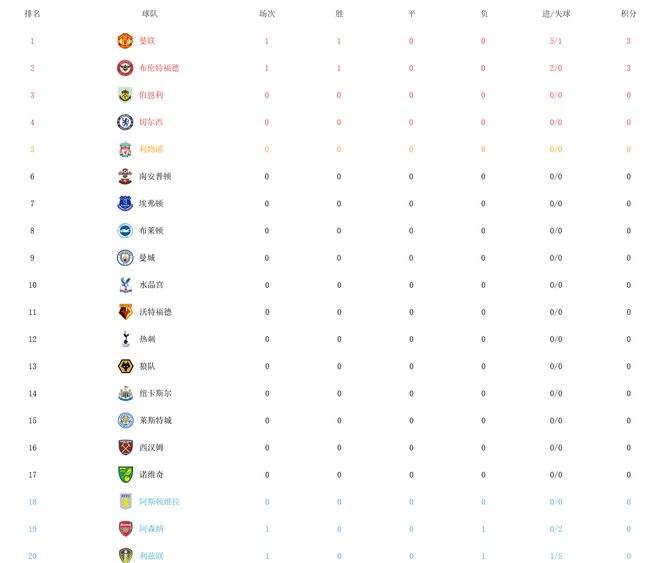The height and width of the screenshot is (563, 650).
Task: Click the Wolves club crest
Action: pos(125,366)
